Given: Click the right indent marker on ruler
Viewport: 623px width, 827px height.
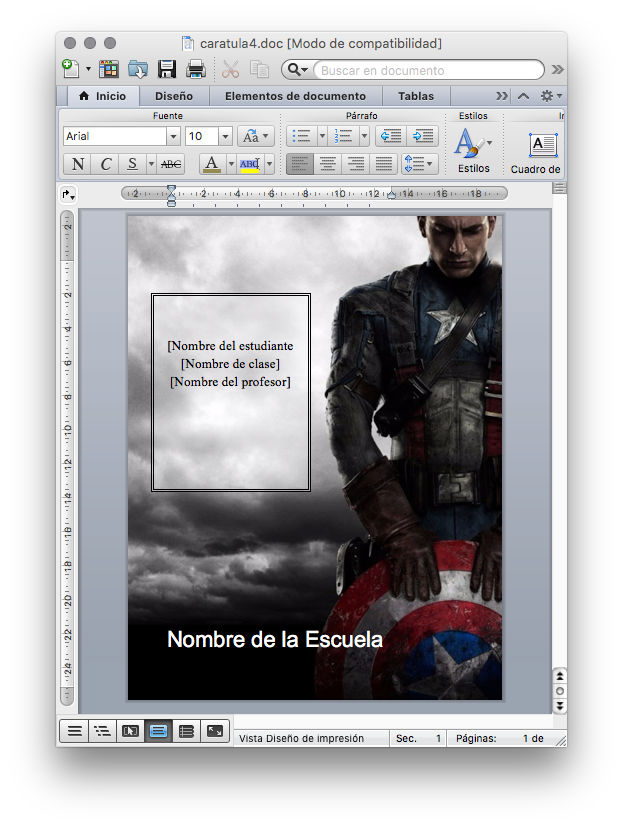Looking at the screenshot, I should pos(391,195).
